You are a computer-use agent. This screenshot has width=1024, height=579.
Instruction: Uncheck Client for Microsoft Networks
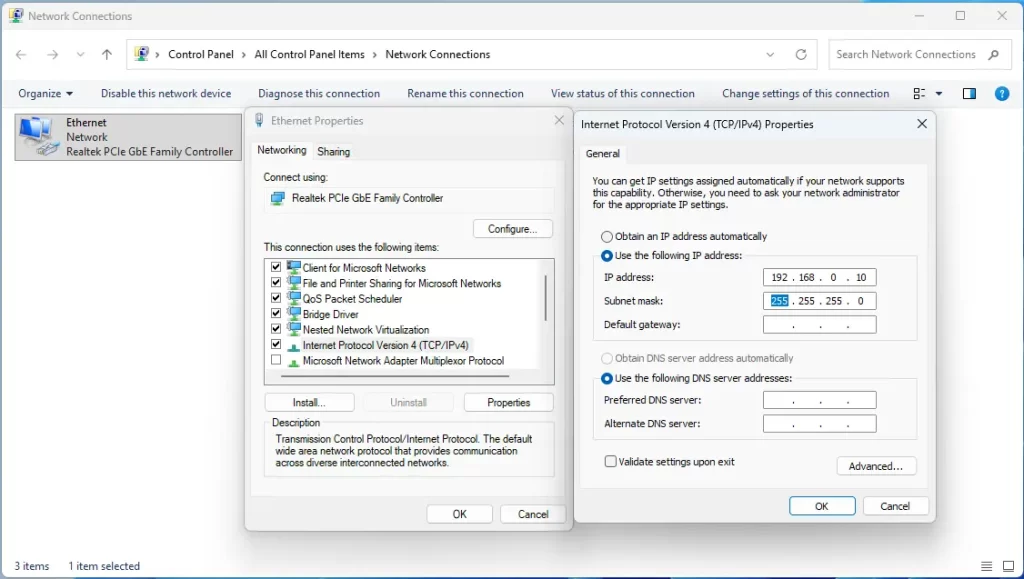(276, 267)
